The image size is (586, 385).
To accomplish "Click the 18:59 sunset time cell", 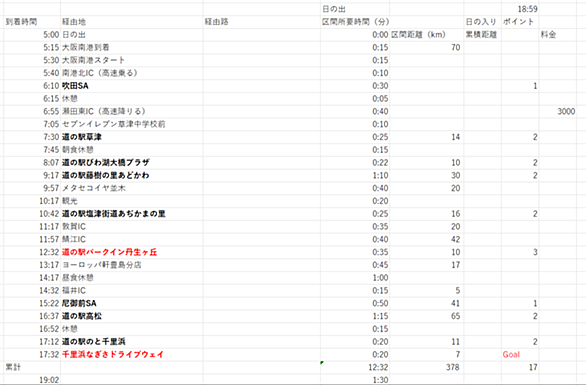I will tap(520, 9).
